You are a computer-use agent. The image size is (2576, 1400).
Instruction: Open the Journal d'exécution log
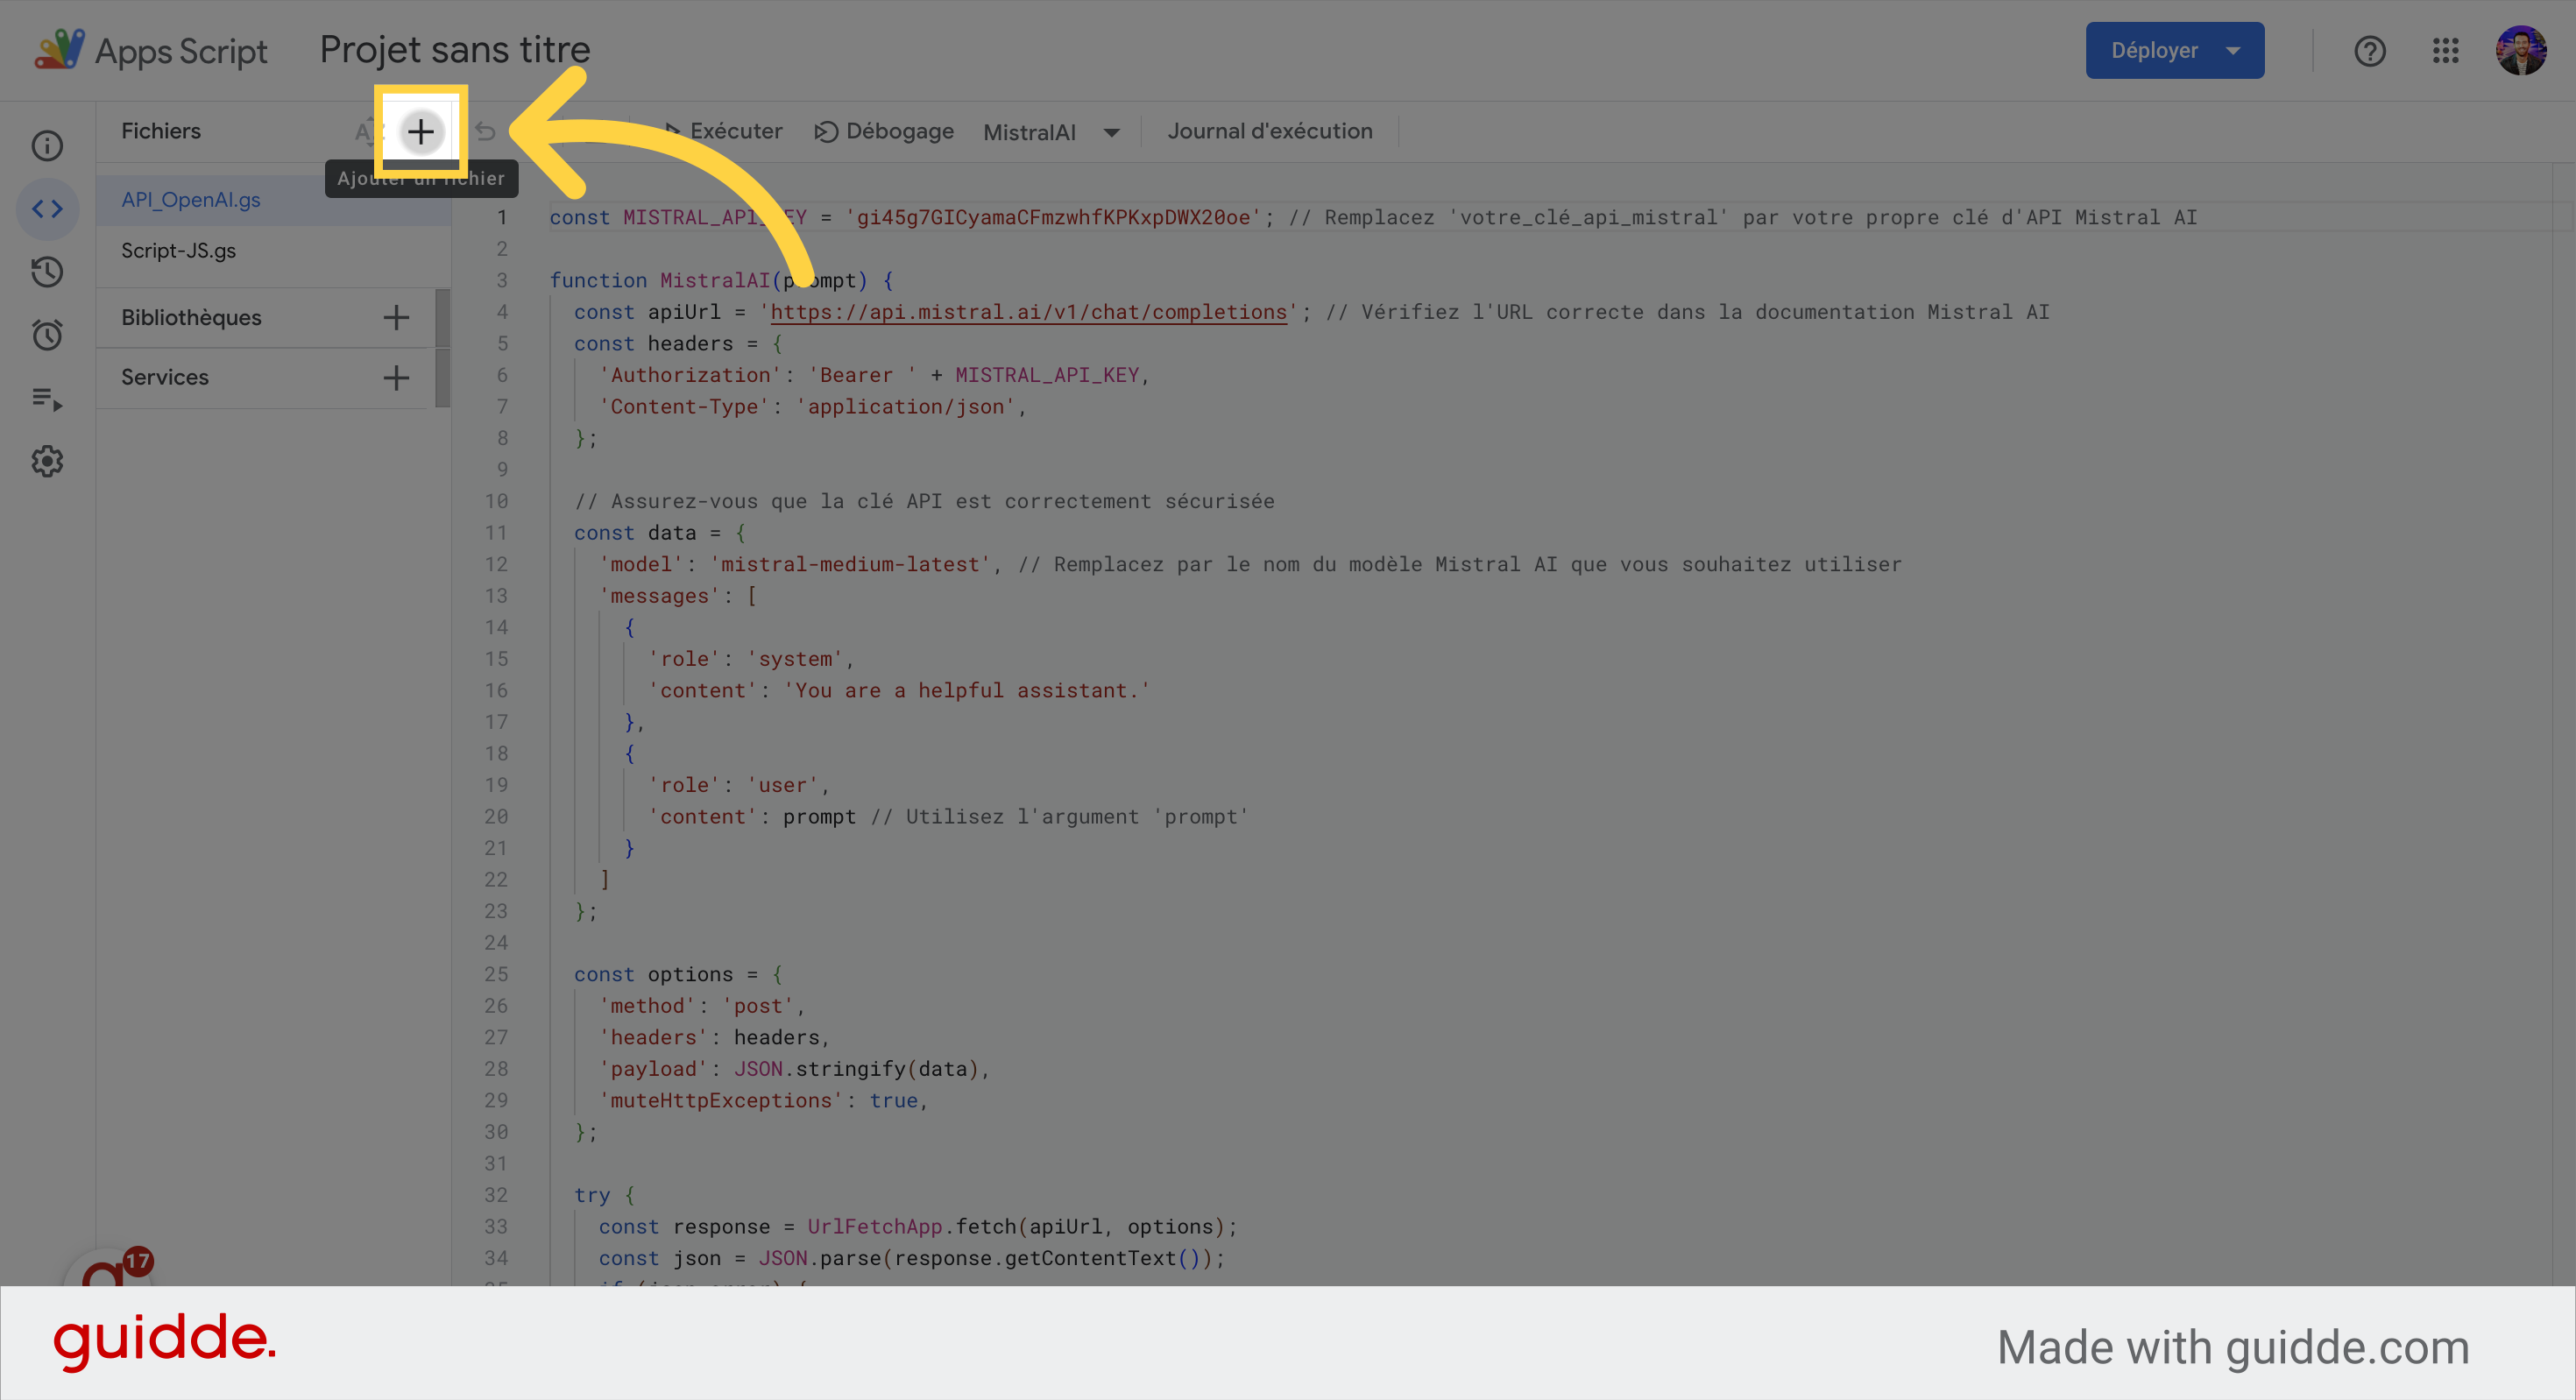[x=1269, y=131]
